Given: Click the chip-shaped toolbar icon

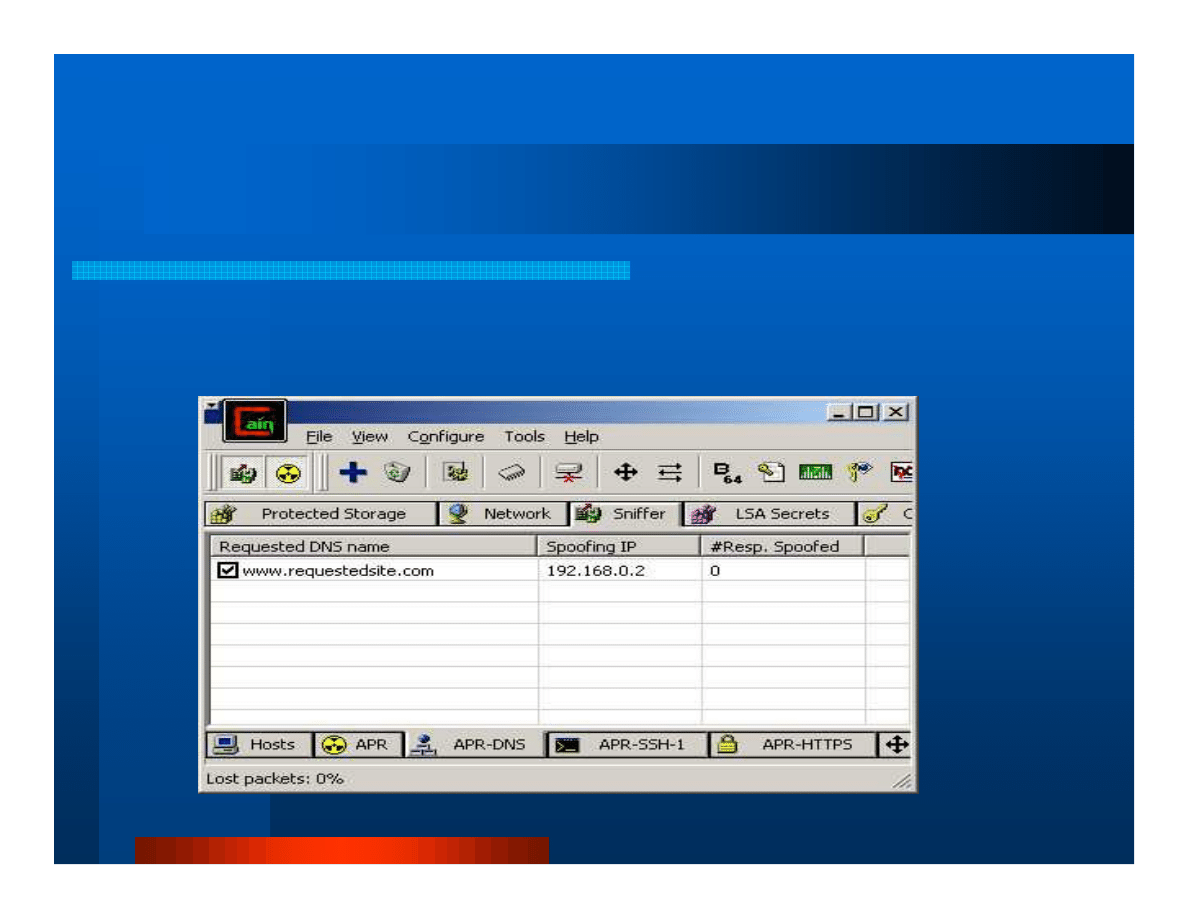Looking at the screenshot, I should point(512,472).
